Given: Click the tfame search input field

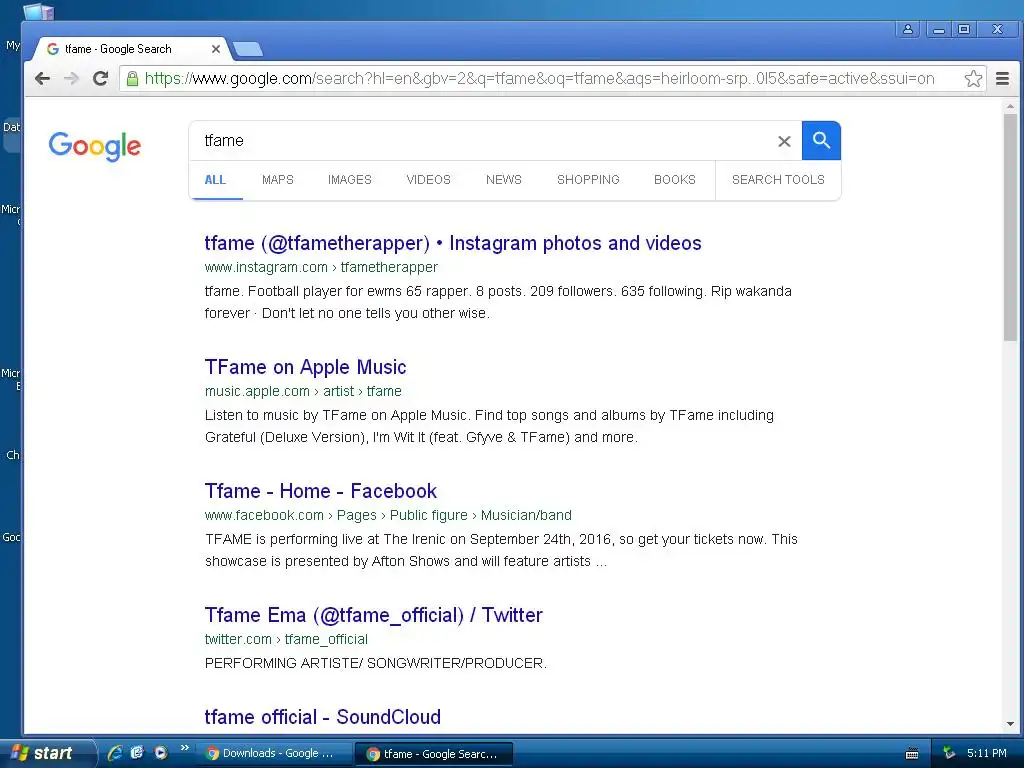Looking at the screenshot, I should click(x=483, y=140).
